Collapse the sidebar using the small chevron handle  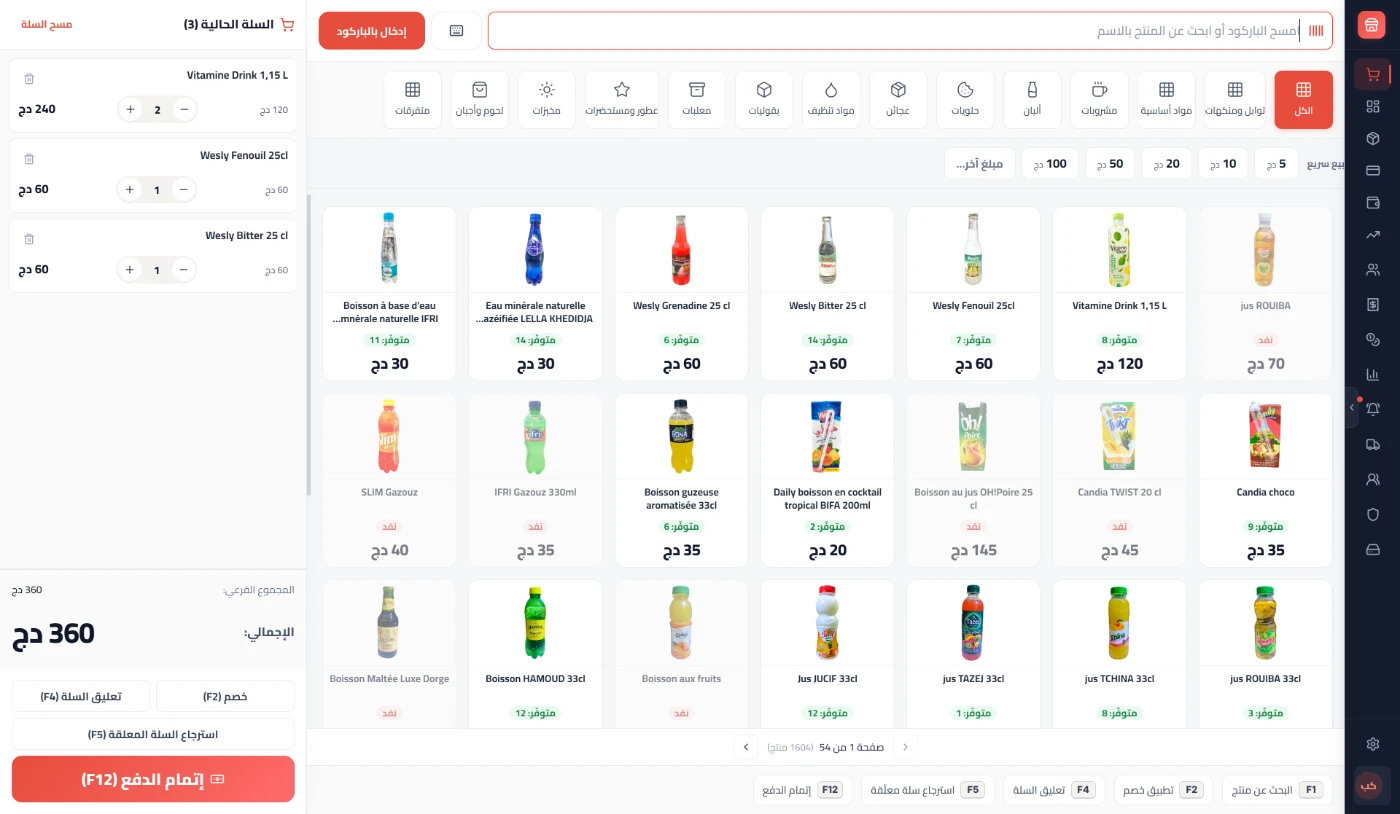(x=1352, y=408)
